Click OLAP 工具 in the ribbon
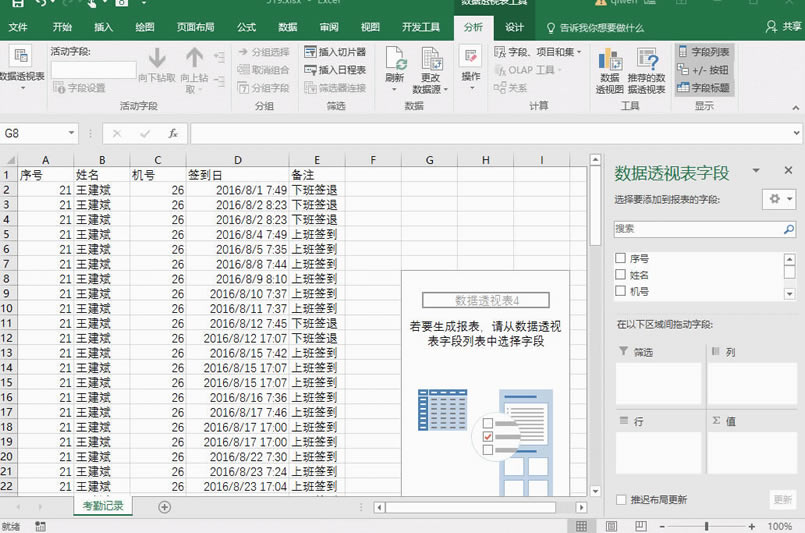 click(x=528, y=70)
